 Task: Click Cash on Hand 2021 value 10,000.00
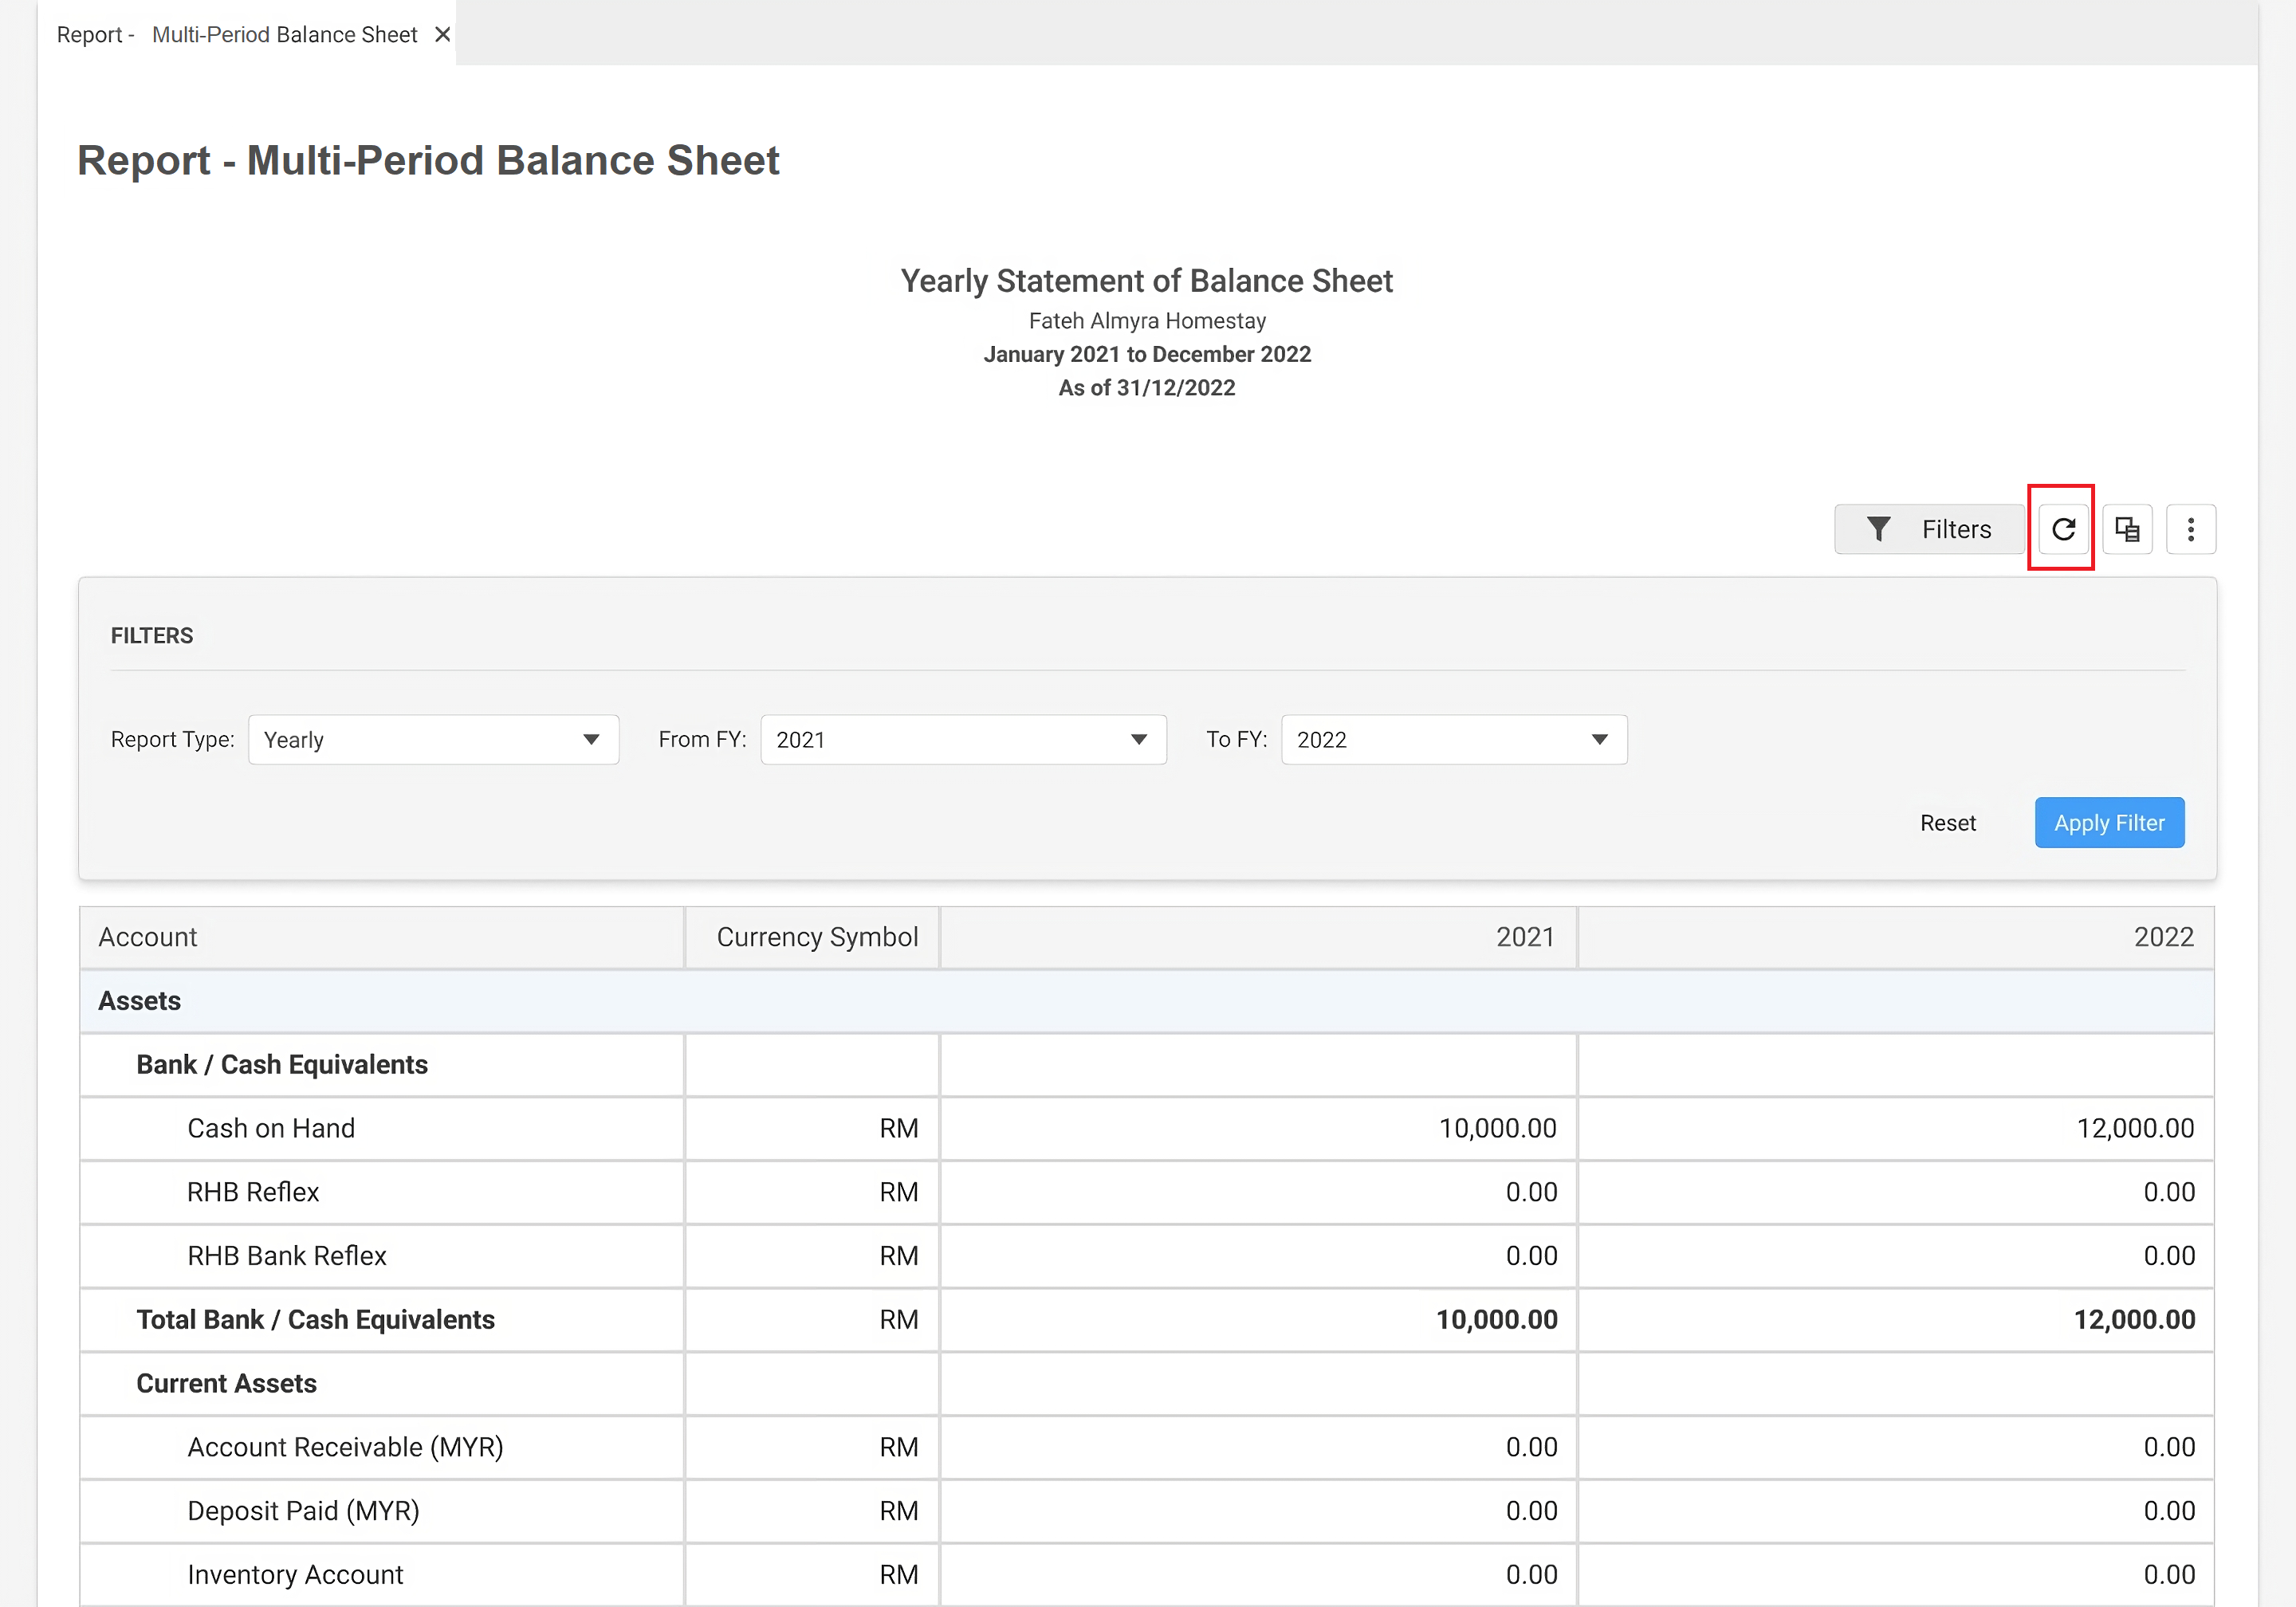tap(1497, 1128)
